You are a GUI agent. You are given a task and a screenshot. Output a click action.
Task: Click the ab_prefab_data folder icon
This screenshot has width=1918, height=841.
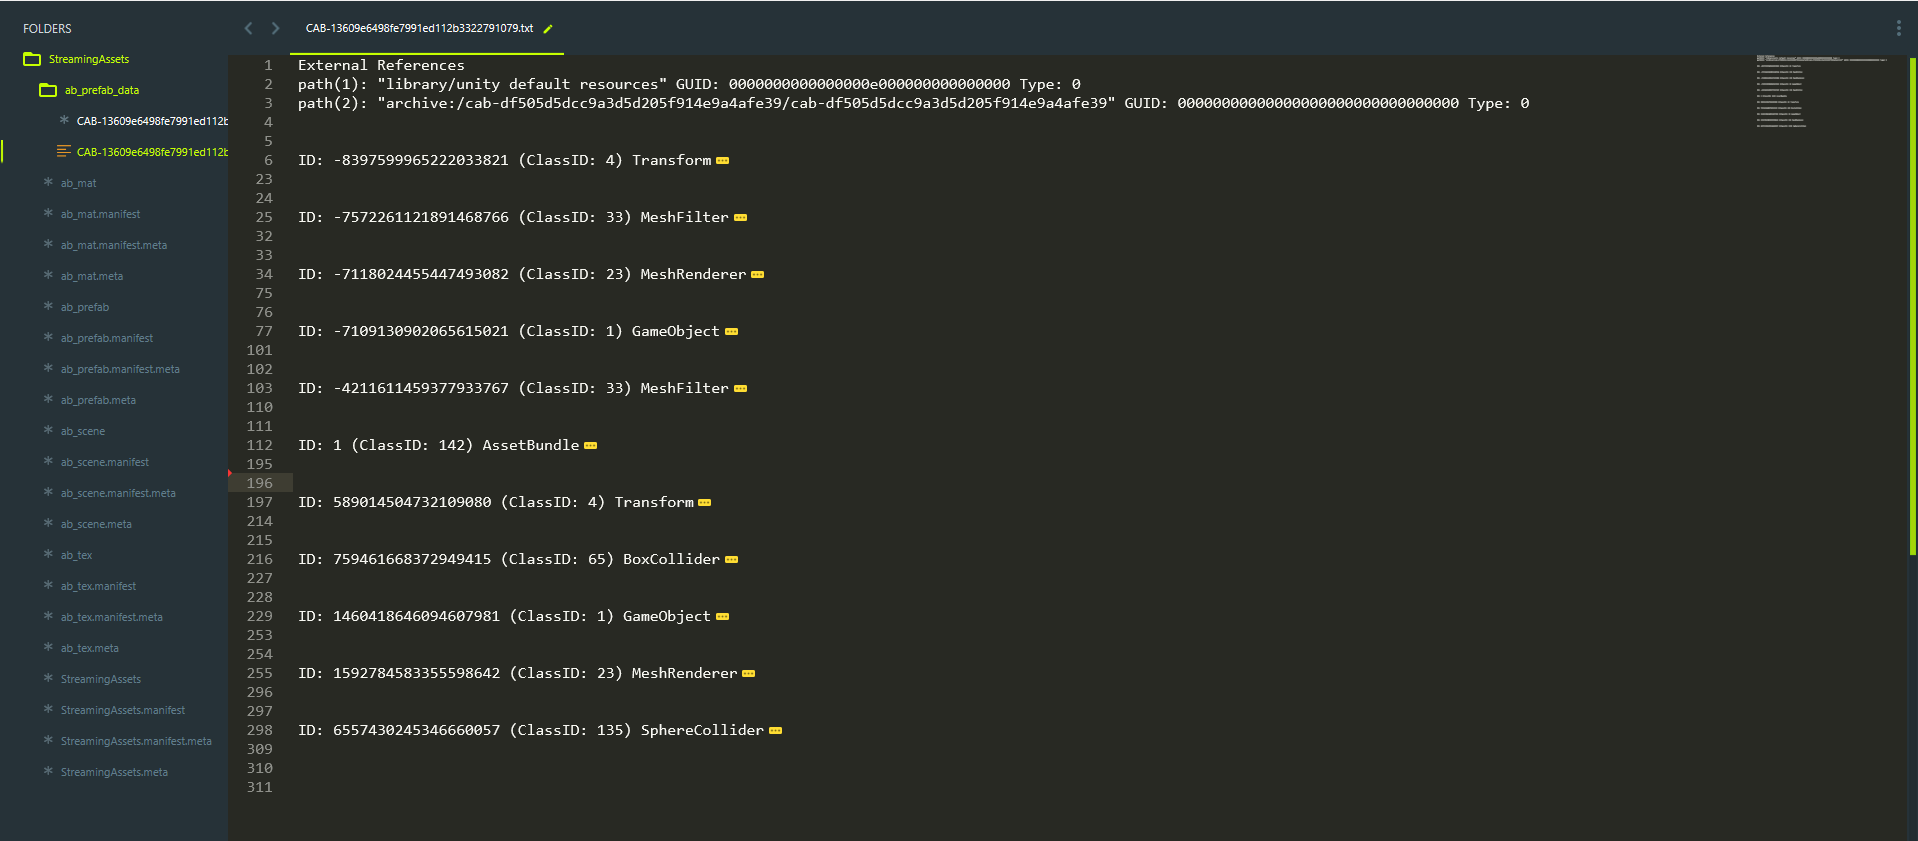point(48,90)
